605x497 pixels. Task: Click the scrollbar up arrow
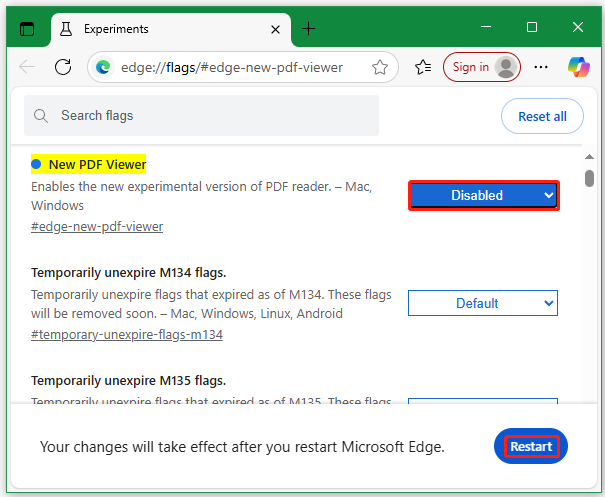tap(589, 157)
